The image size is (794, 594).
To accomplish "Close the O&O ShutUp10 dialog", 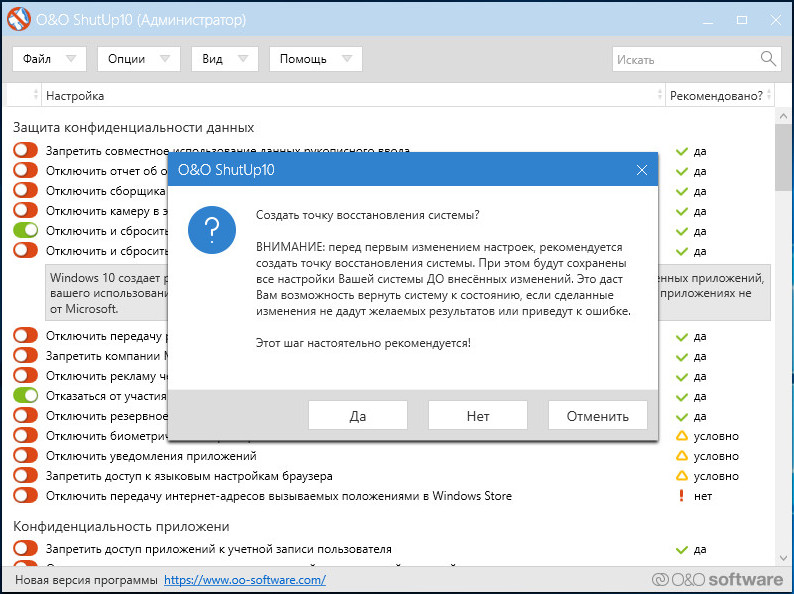I will click(642, 170).
